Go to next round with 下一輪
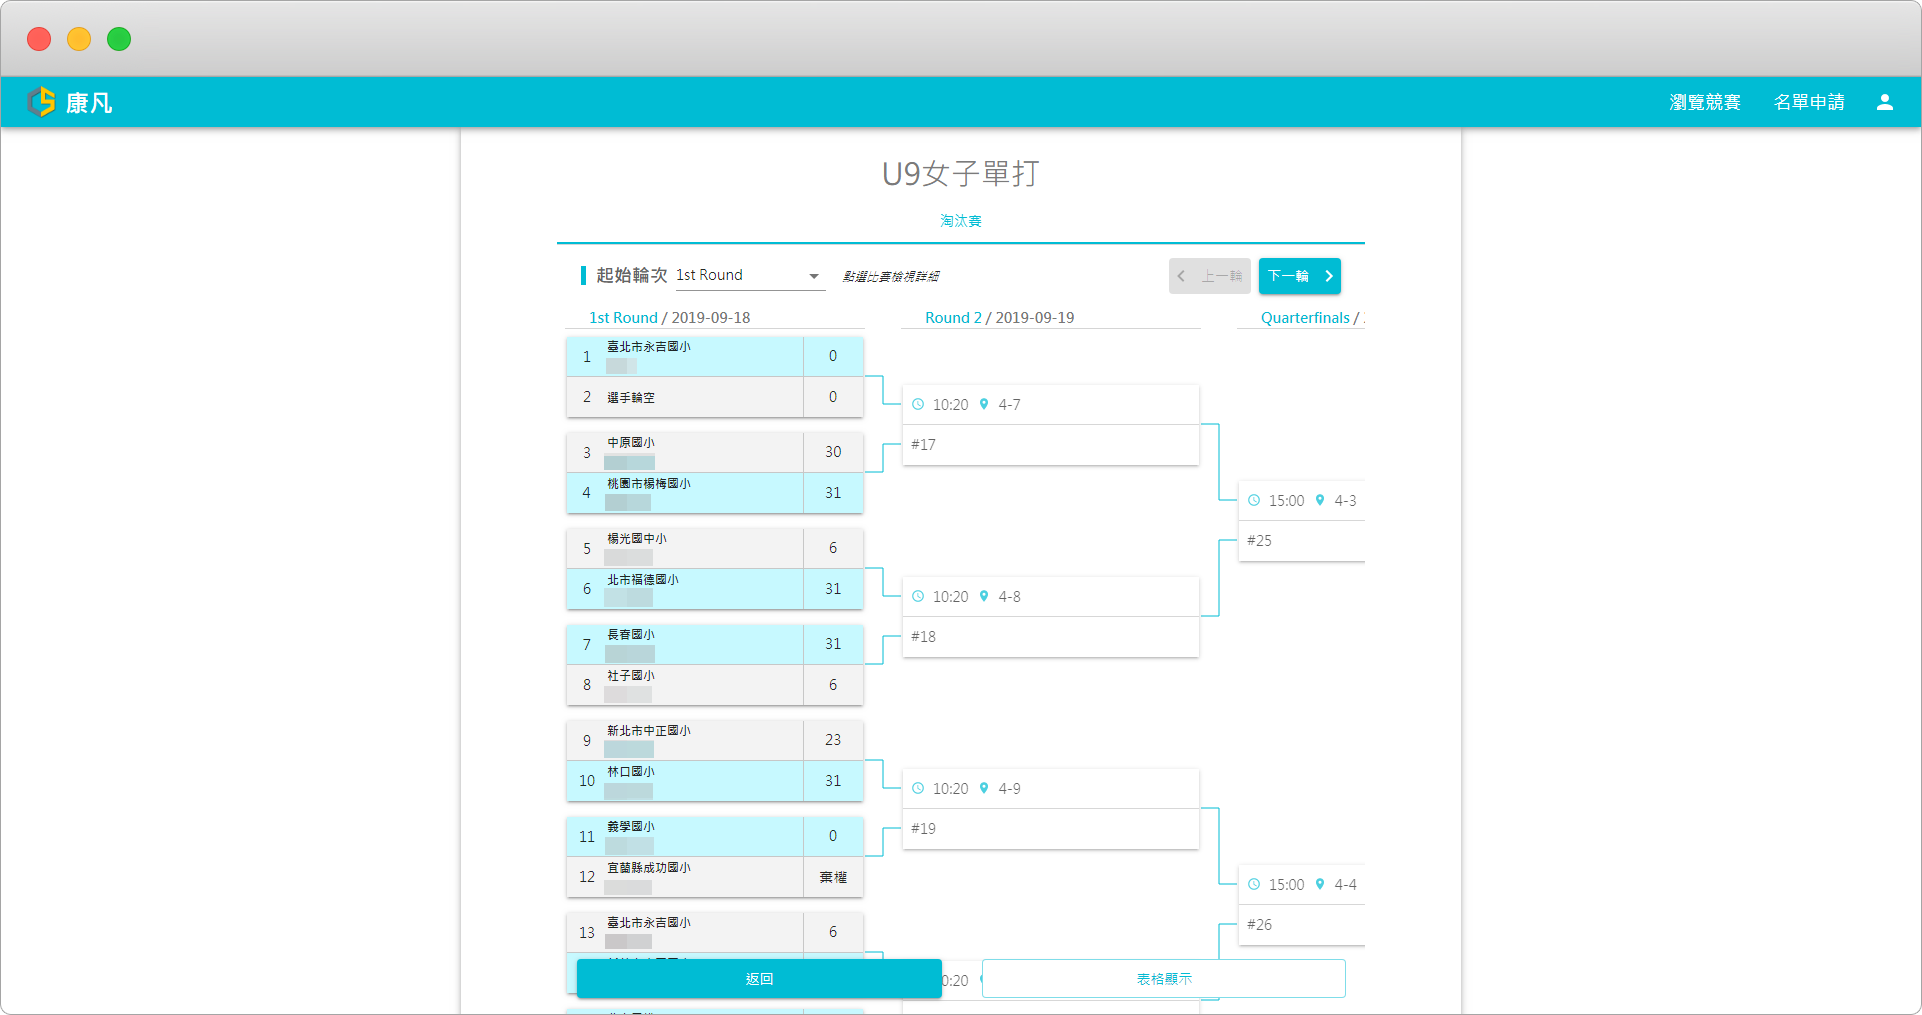Image resolution: width=1922 pixels, height=1015 pixels. (x=1299, y=276)
